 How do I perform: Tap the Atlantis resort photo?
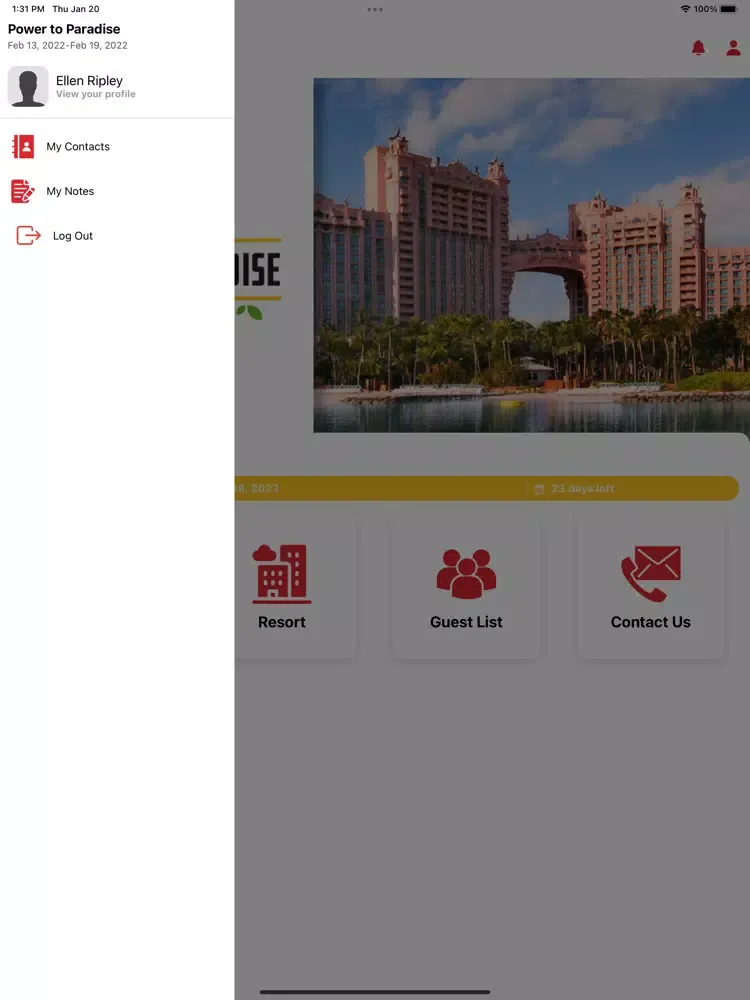tap(531, 255)
